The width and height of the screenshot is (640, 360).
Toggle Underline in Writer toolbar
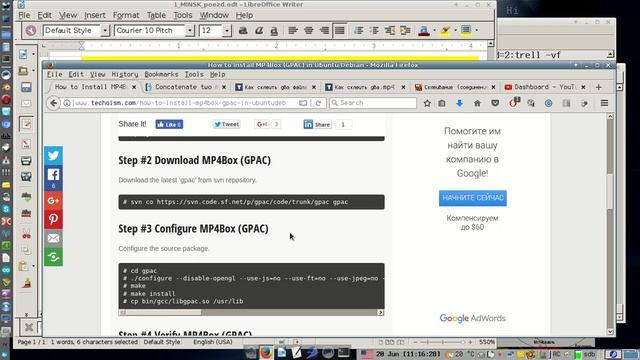coord(274,31)
